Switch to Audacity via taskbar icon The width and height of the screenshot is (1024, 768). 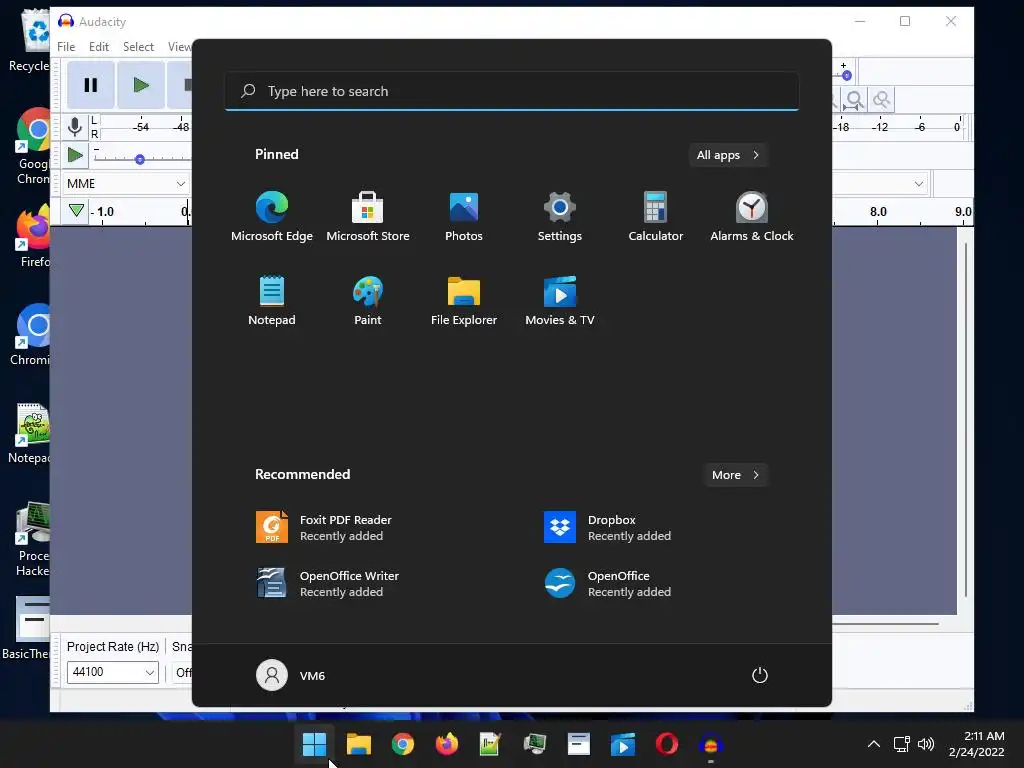(711, 744)
